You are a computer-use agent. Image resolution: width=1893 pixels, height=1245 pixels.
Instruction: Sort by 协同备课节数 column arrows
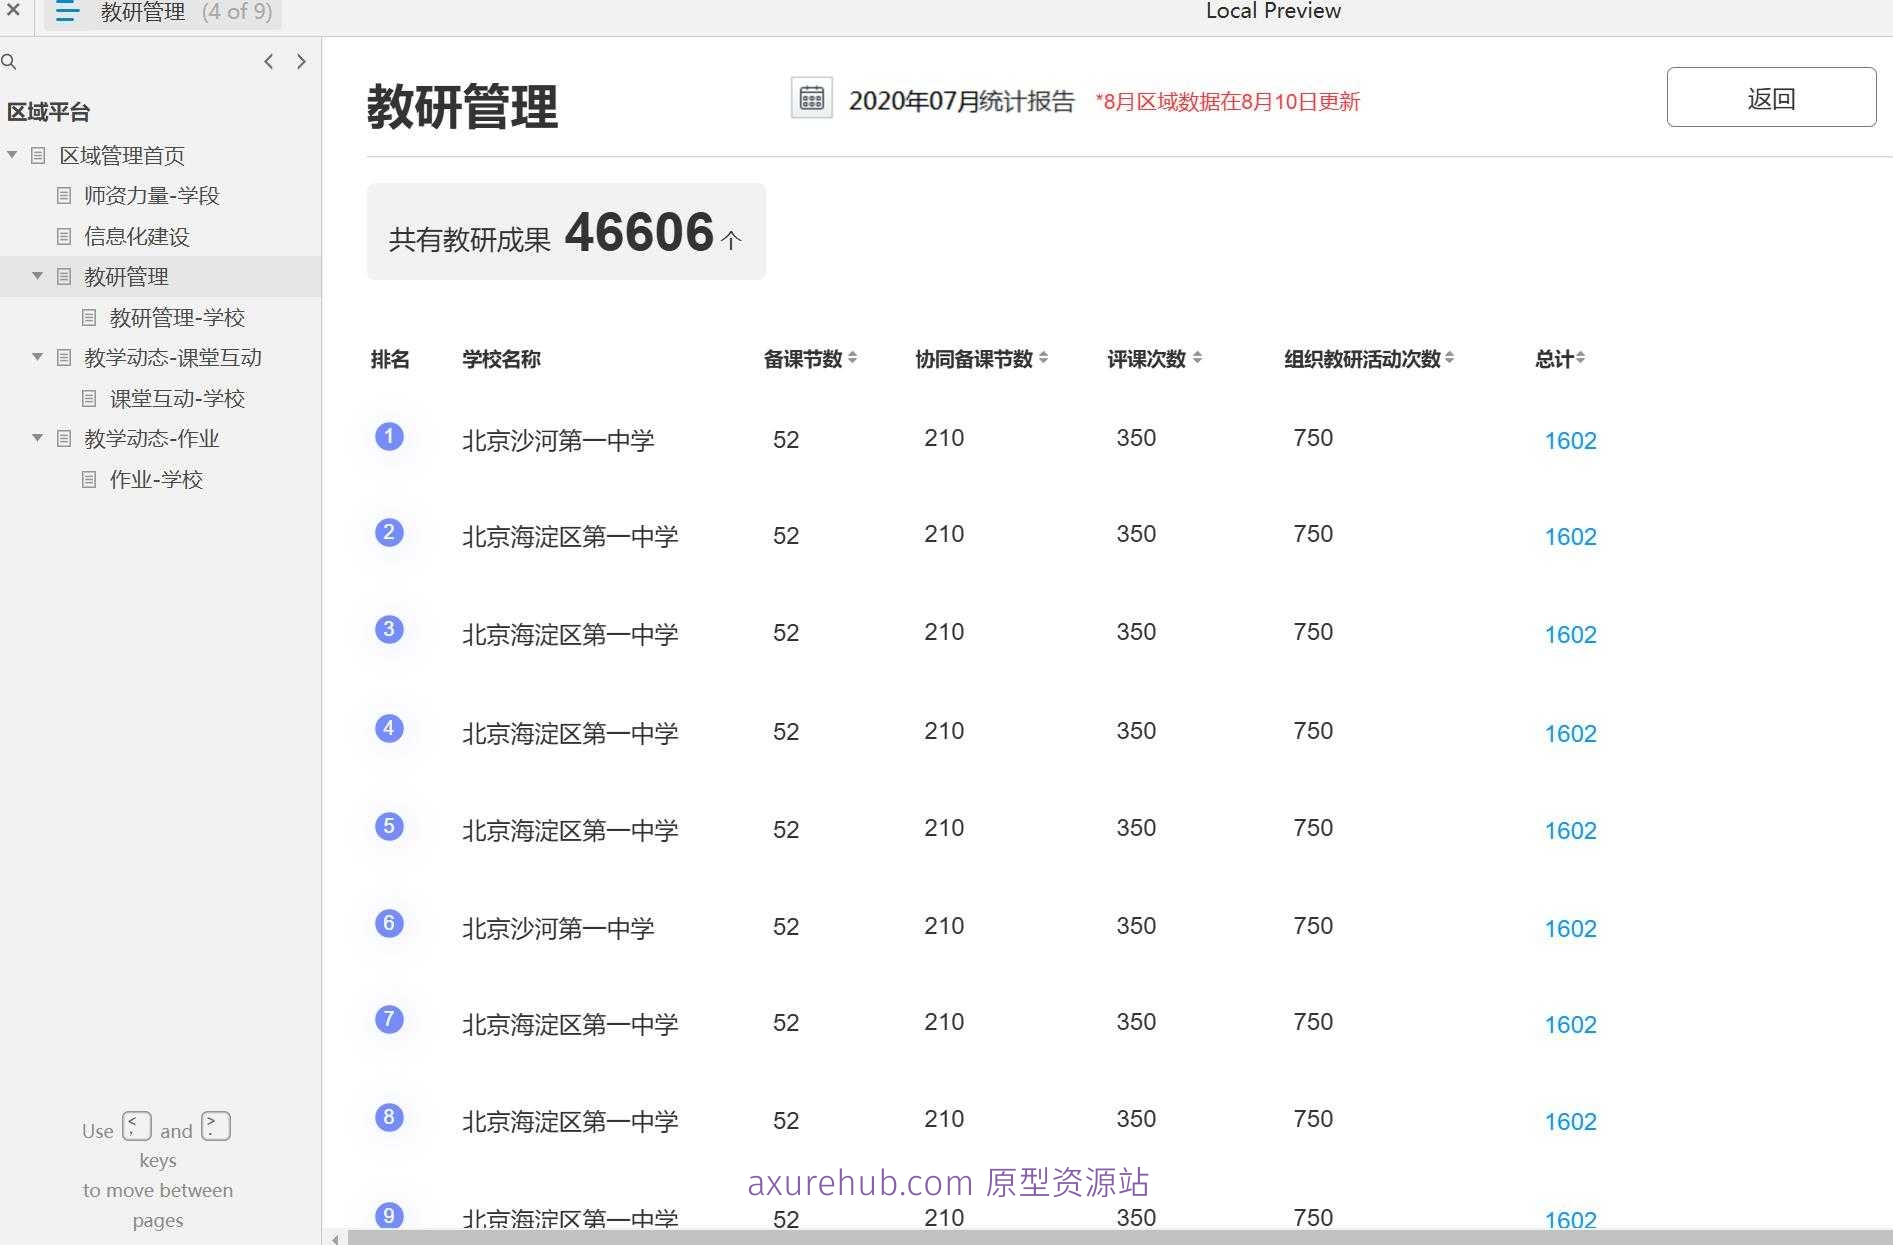coord(1043,357)
